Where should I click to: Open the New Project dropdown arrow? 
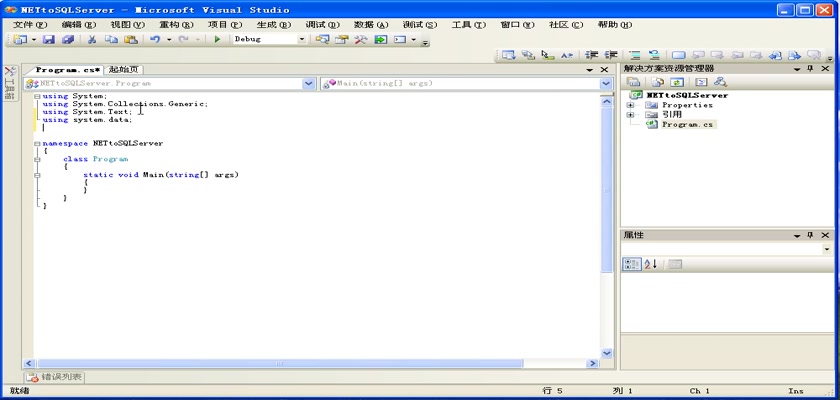click(x=33, y=40)
